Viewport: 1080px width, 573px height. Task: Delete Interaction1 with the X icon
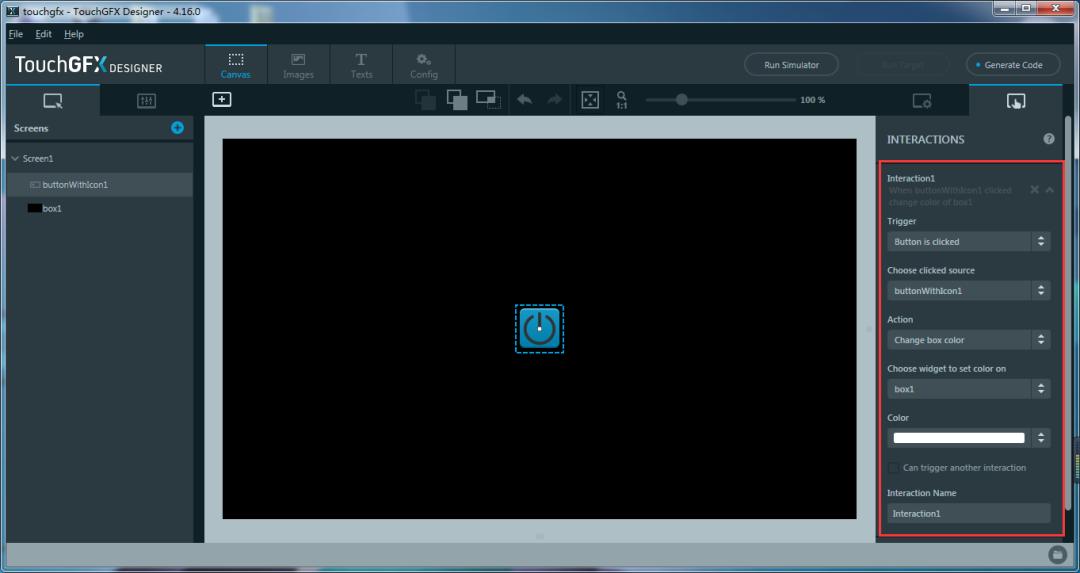pos(1034,189)
